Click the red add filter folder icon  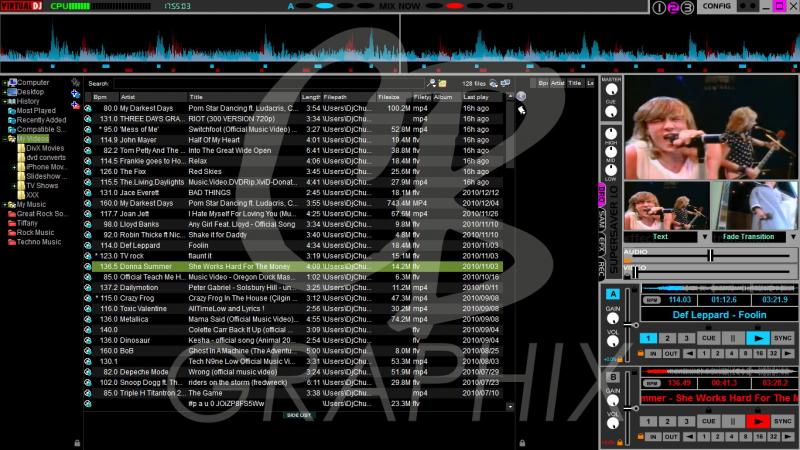[x=76, y=105]
